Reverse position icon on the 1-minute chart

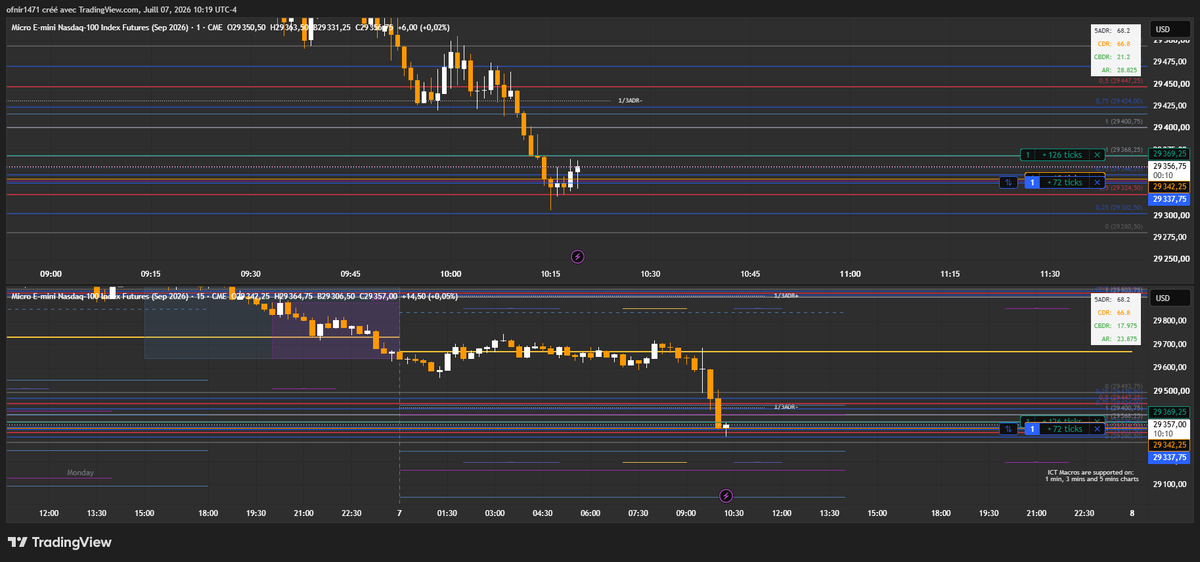coord(1010,182)
